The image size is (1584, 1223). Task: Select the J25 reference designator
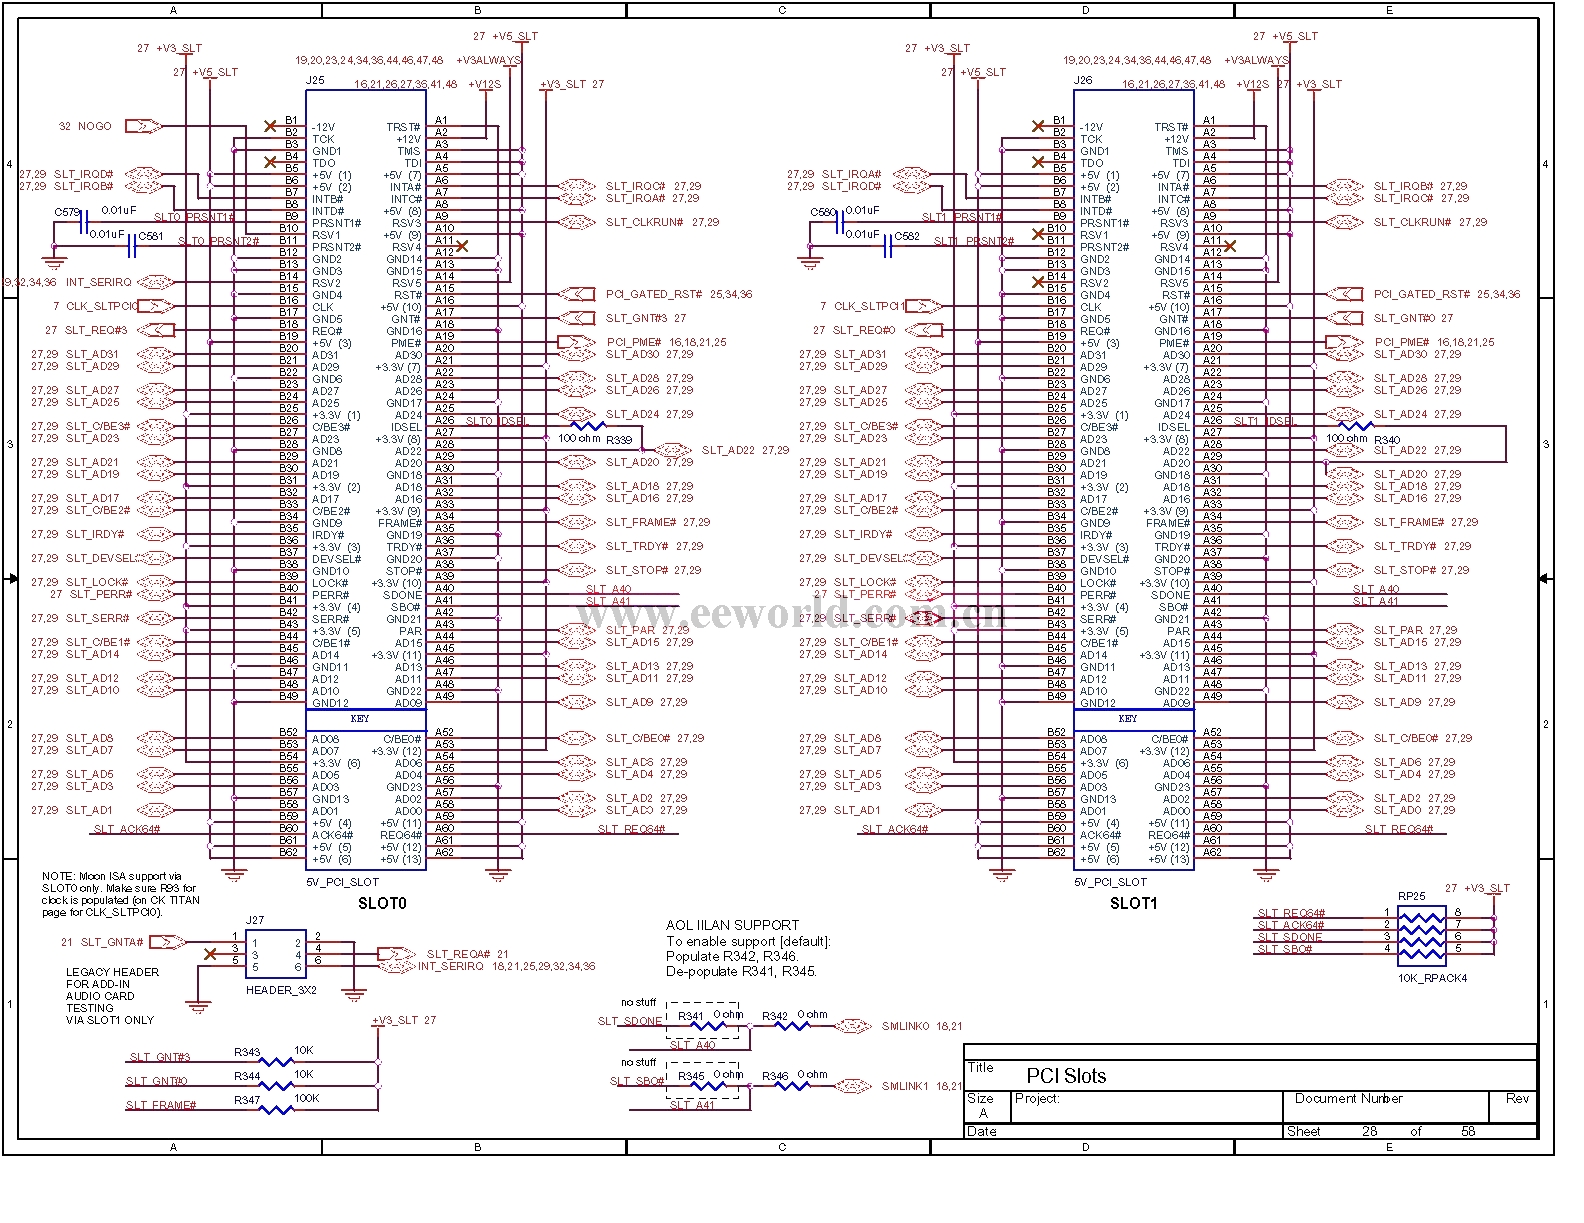click(x=315, y=80)
